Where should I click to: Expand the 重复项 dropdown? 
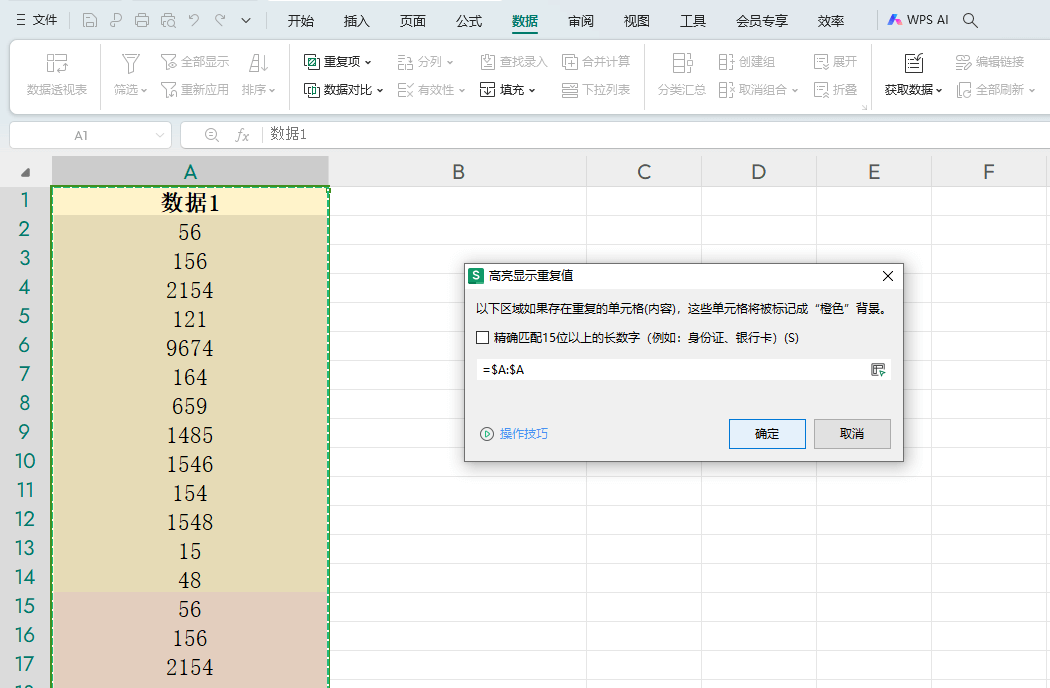point(370,60)
